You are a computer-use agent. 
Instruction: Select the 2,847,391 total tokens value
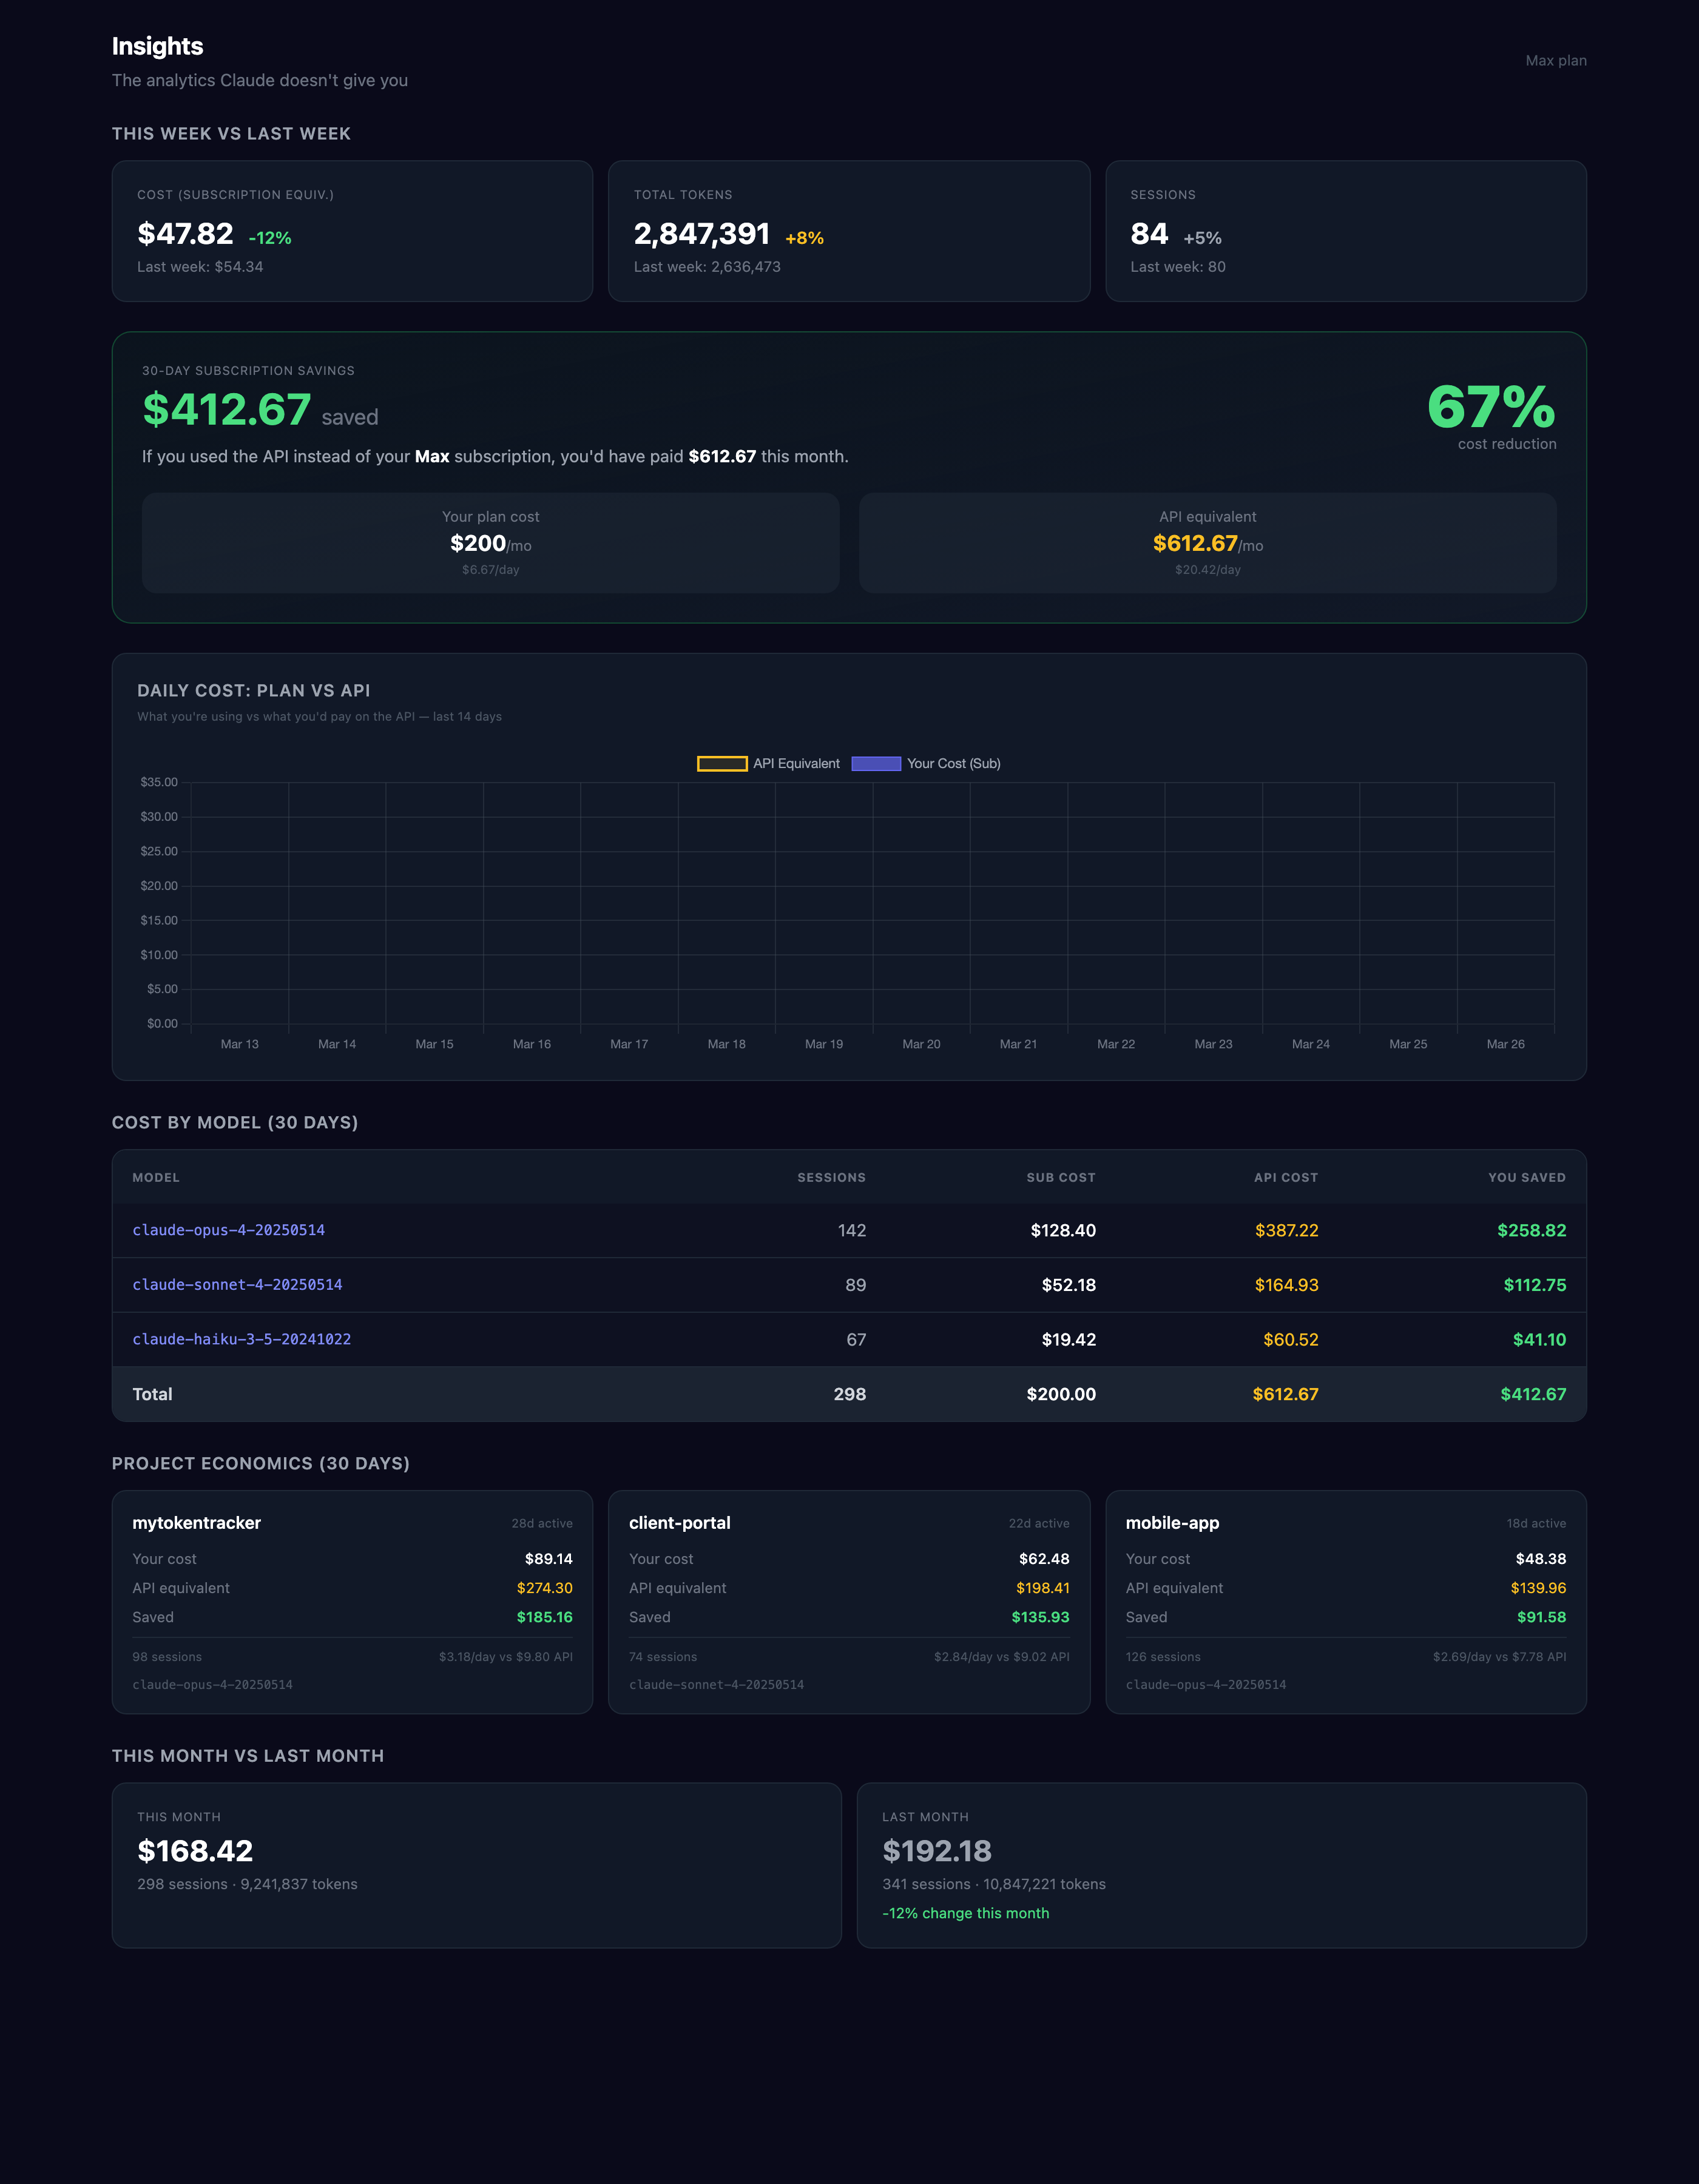click(x=701, y=234)
